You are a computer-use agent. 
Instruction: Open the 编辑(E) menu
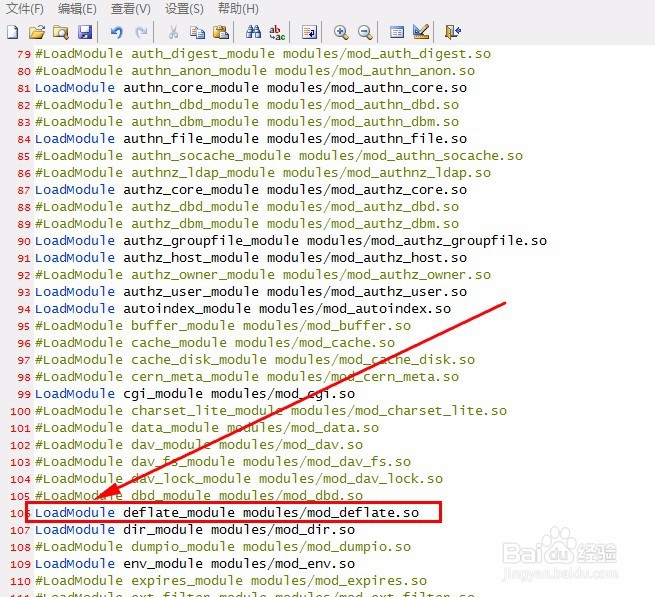[77, 8]
